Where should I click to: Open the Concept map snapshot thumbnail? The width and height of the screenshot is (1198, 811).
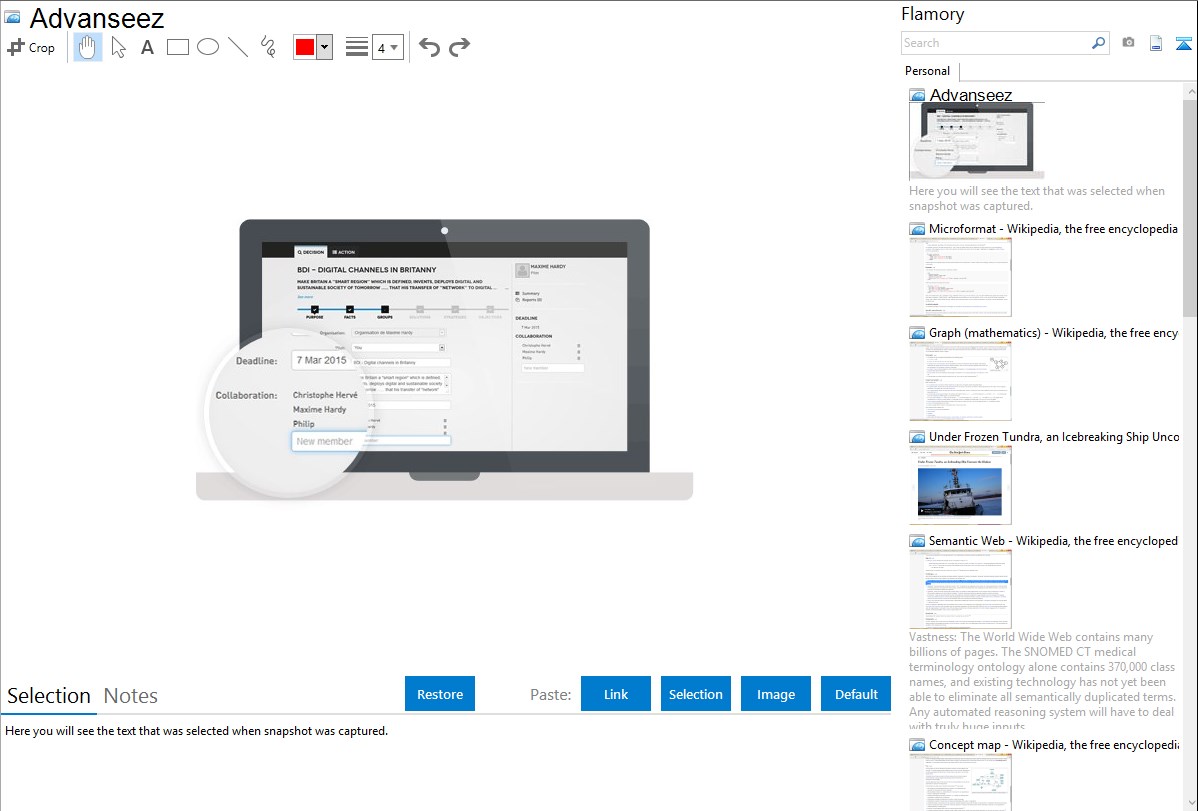click(960, 782)
